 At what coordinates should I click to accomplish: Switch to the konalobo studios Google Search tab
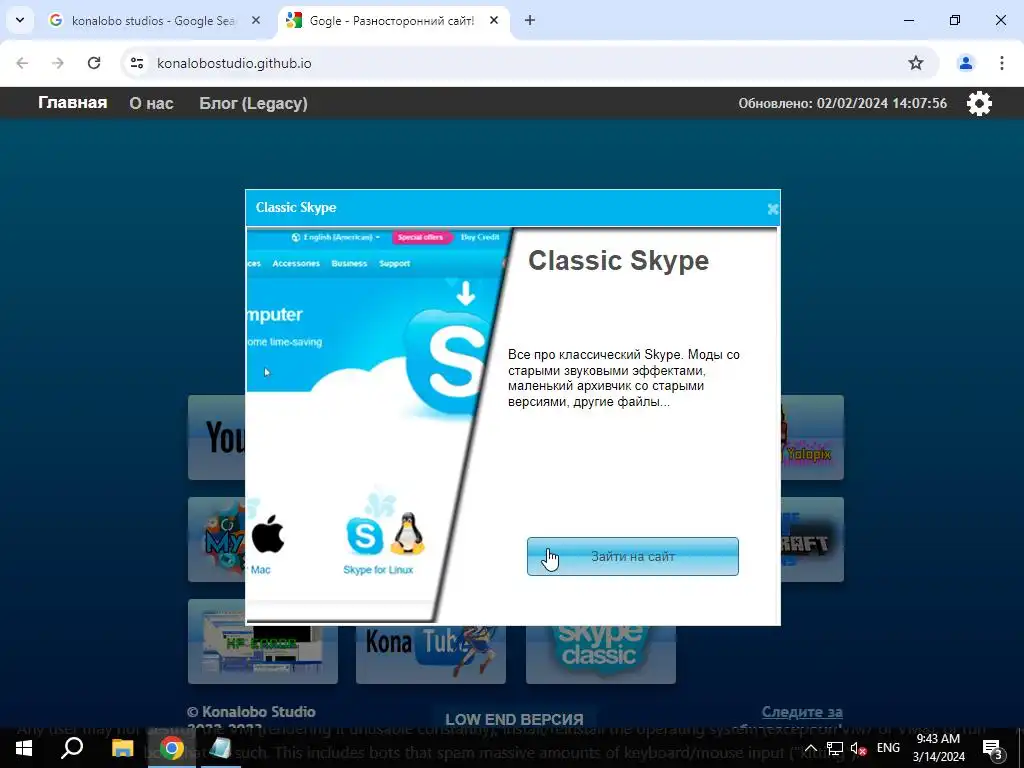coord(154,21)
